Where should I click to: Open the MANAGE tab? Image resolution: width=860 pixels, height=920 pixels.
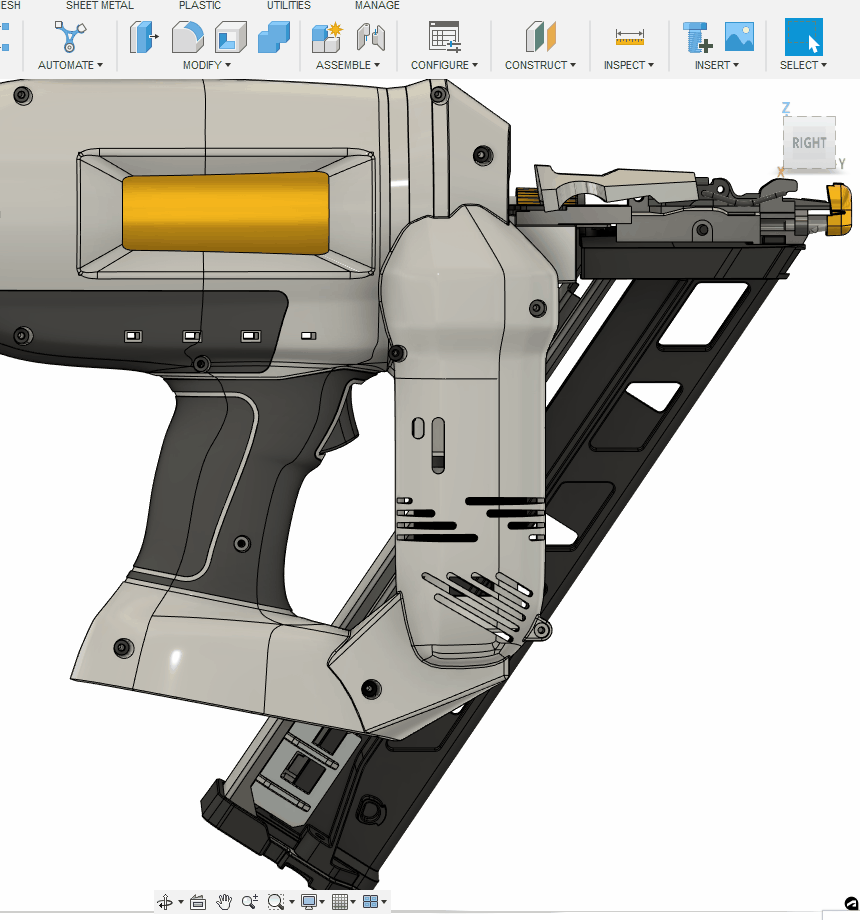(377, 5)
